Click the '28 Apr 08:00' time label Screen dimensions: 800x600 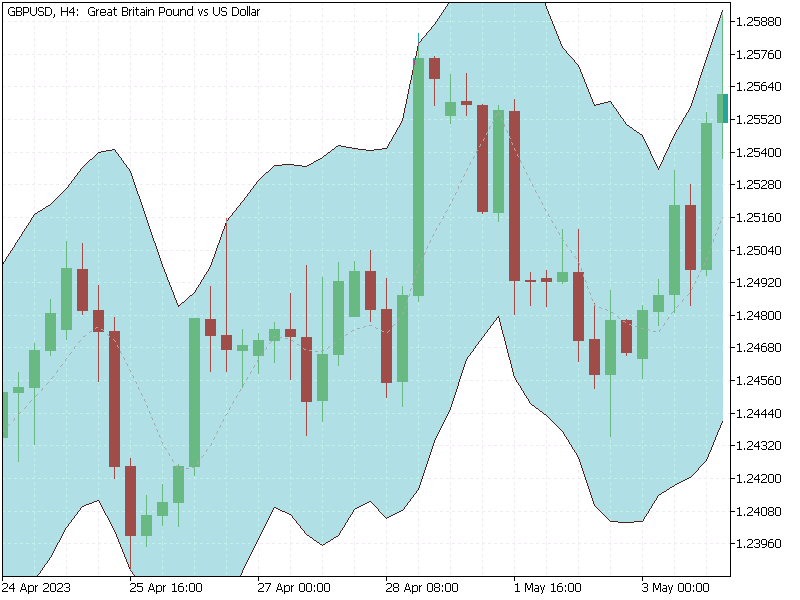pos(422,588)
